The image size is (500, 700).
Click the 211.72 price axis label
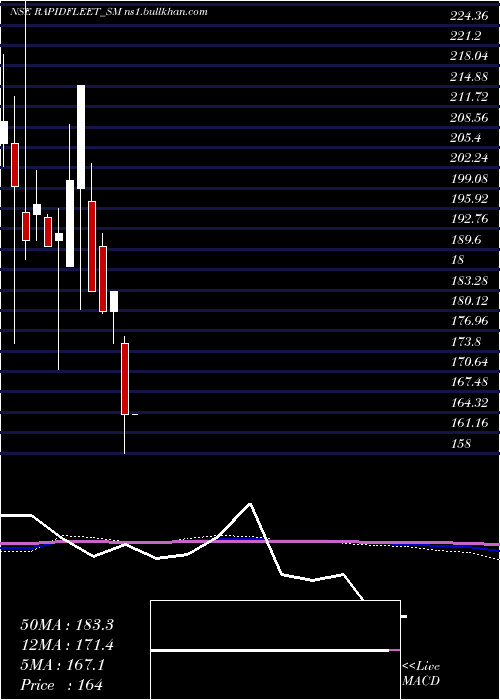(469, 98)
